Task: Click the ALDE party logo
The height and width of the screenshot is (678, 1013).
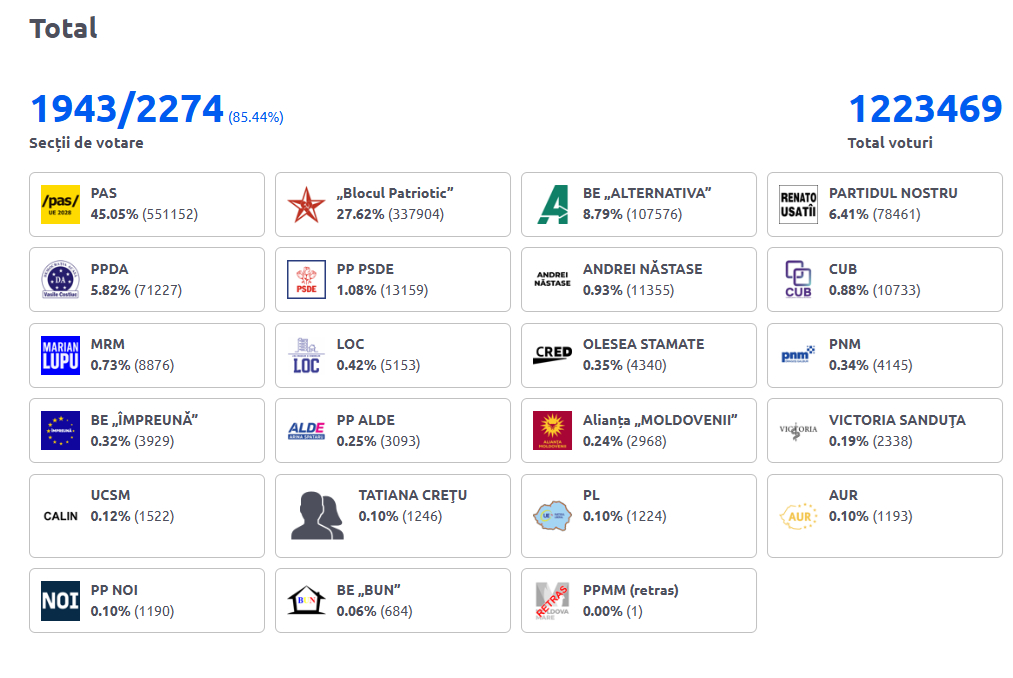Action: pos(306,431)
